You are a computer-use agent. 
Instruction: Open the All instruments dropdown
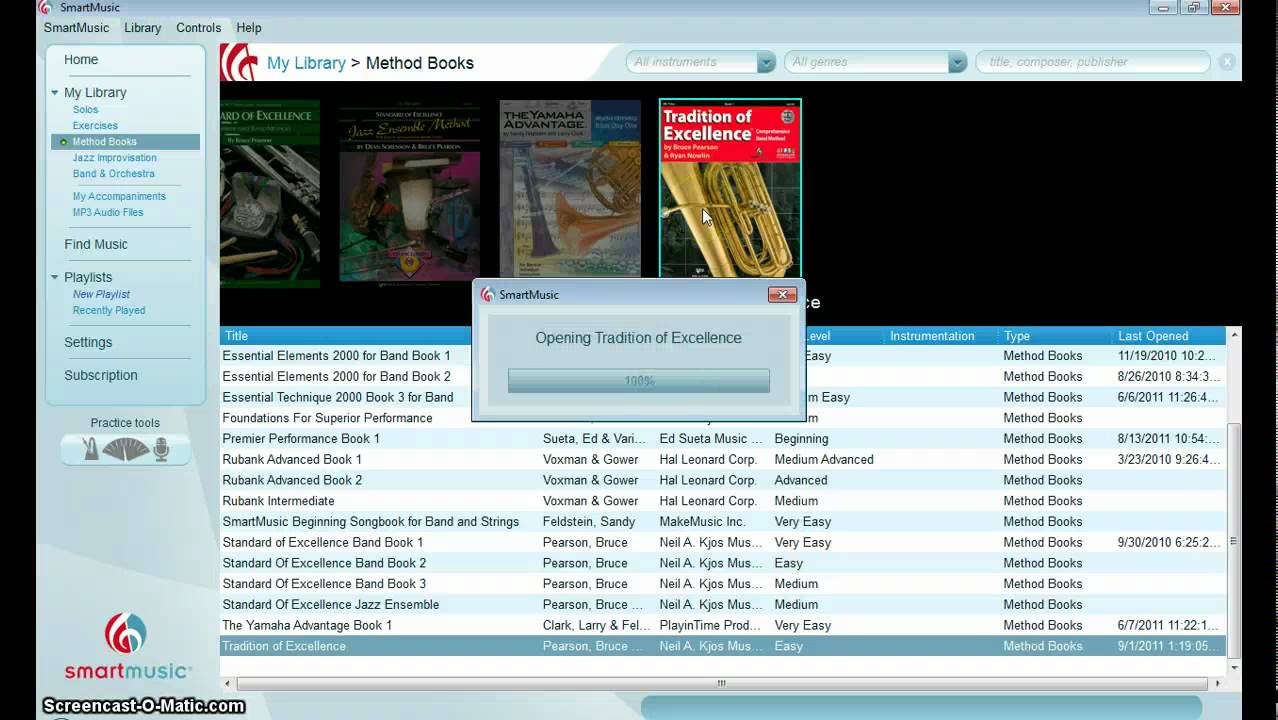pos(766,62)
